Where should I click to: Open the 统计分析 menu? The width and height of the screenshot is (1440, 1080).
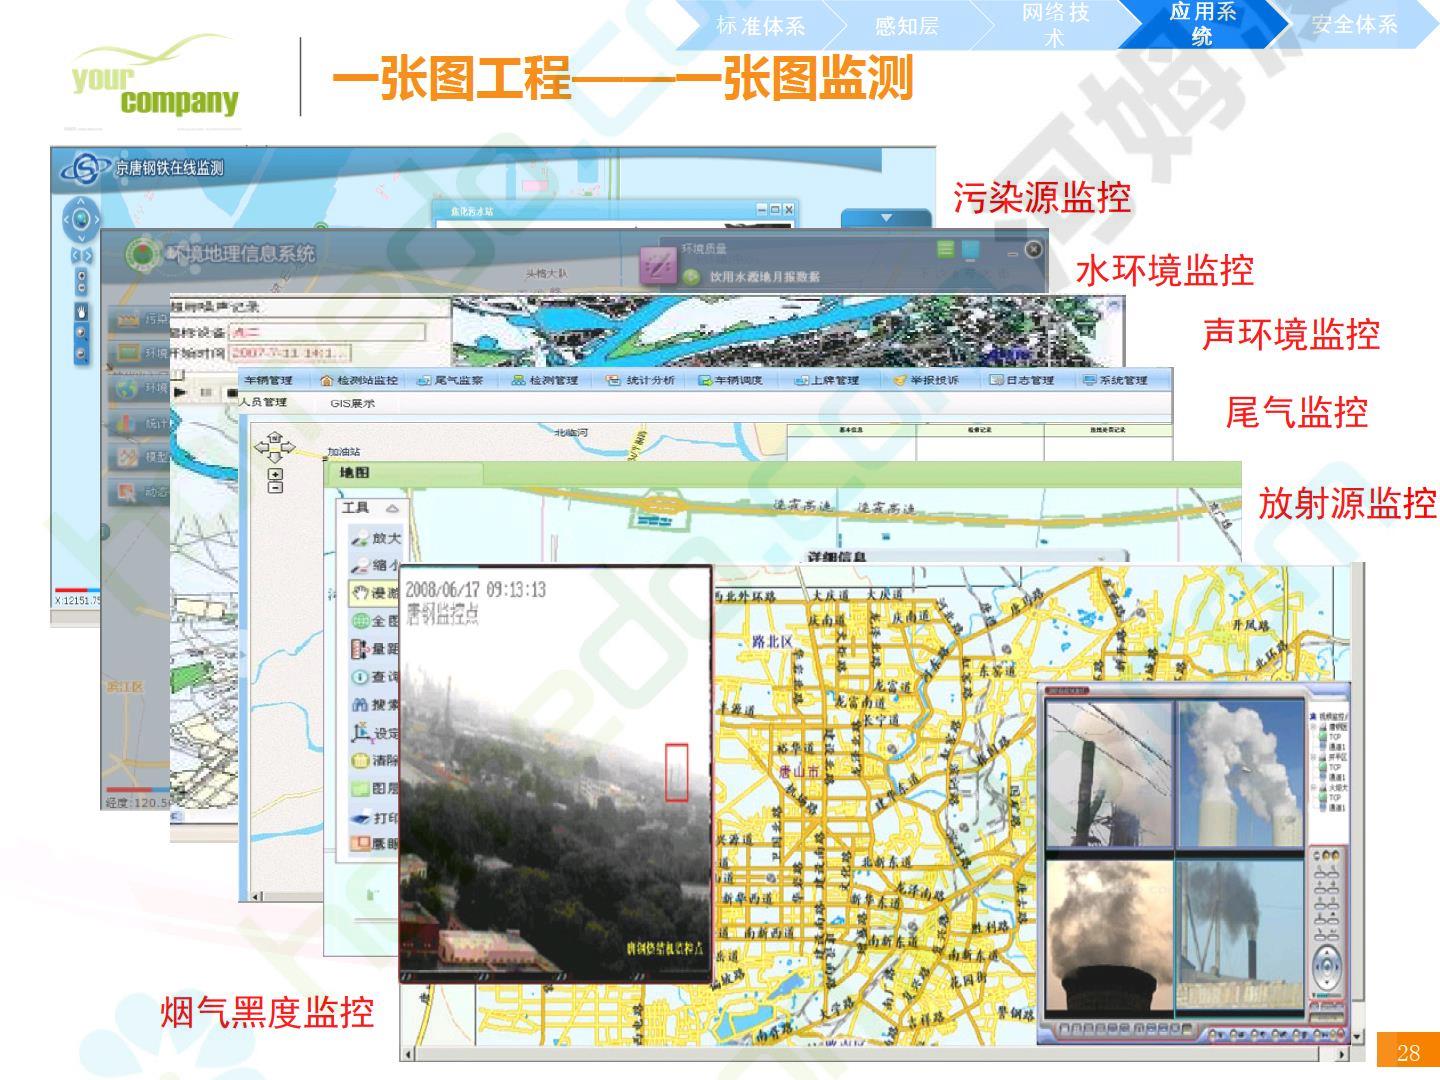(640, 381)
